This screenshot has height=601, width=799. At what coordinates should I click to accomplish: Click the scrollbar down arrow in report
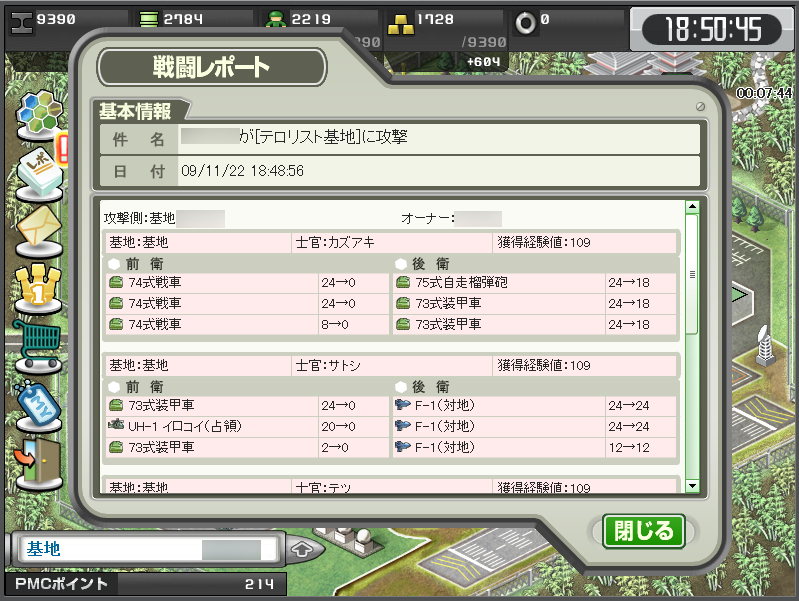click(x=692, y=486)
